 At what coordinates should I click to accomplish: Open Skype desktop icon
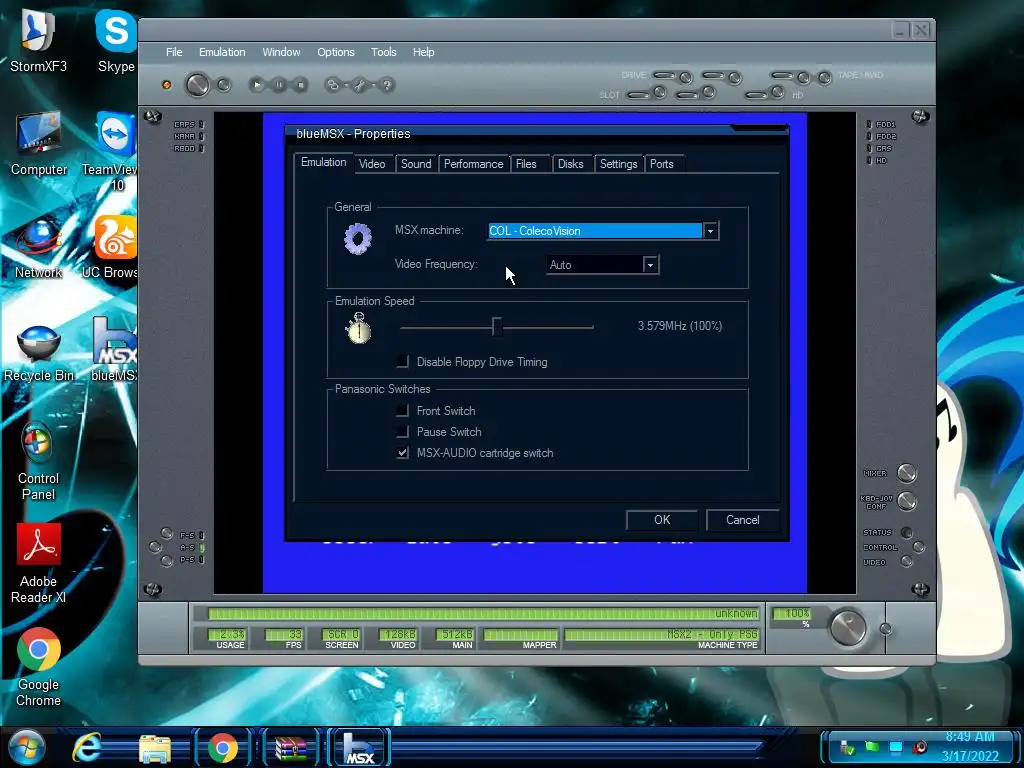pos(116,40)
